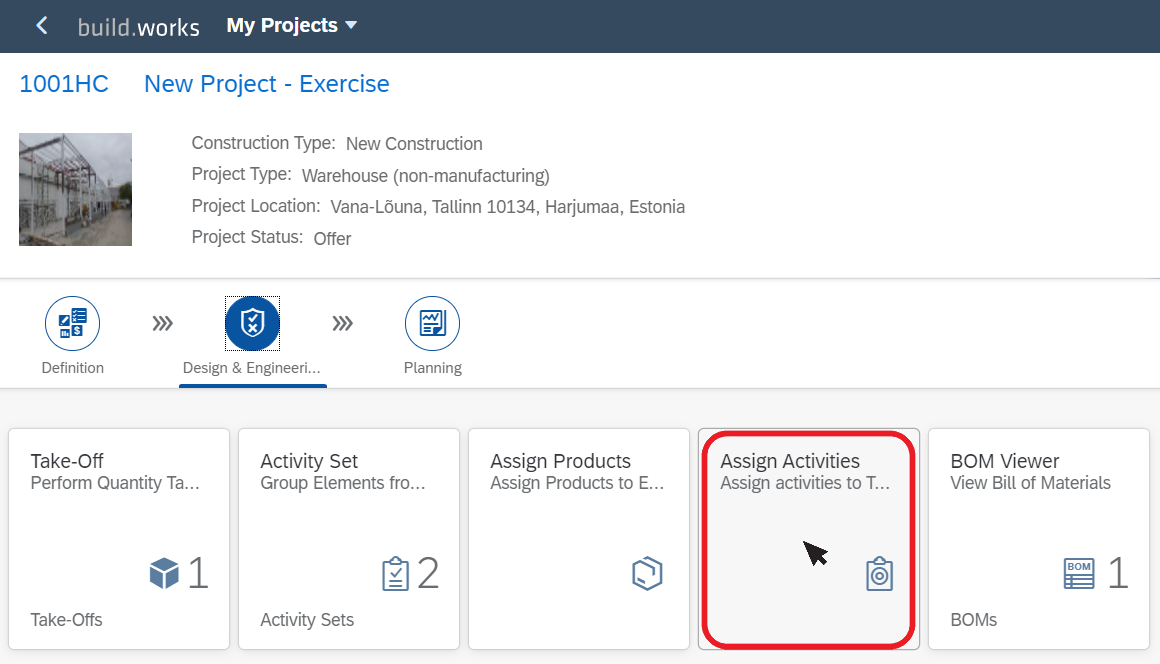The width and height of the screenshot is (1160, 664).
Task: Open the Assign Activities tile
Action: (809, 539)
